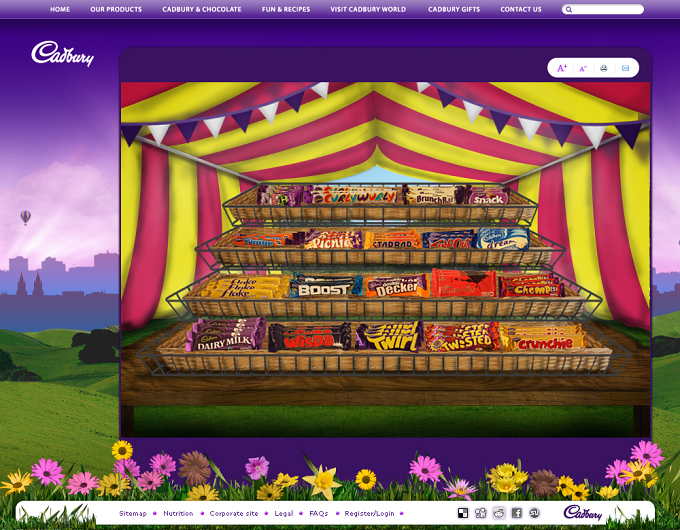Select the Dream bar product
This screenshot has width=680, height=530.
(x=503, y=239)
